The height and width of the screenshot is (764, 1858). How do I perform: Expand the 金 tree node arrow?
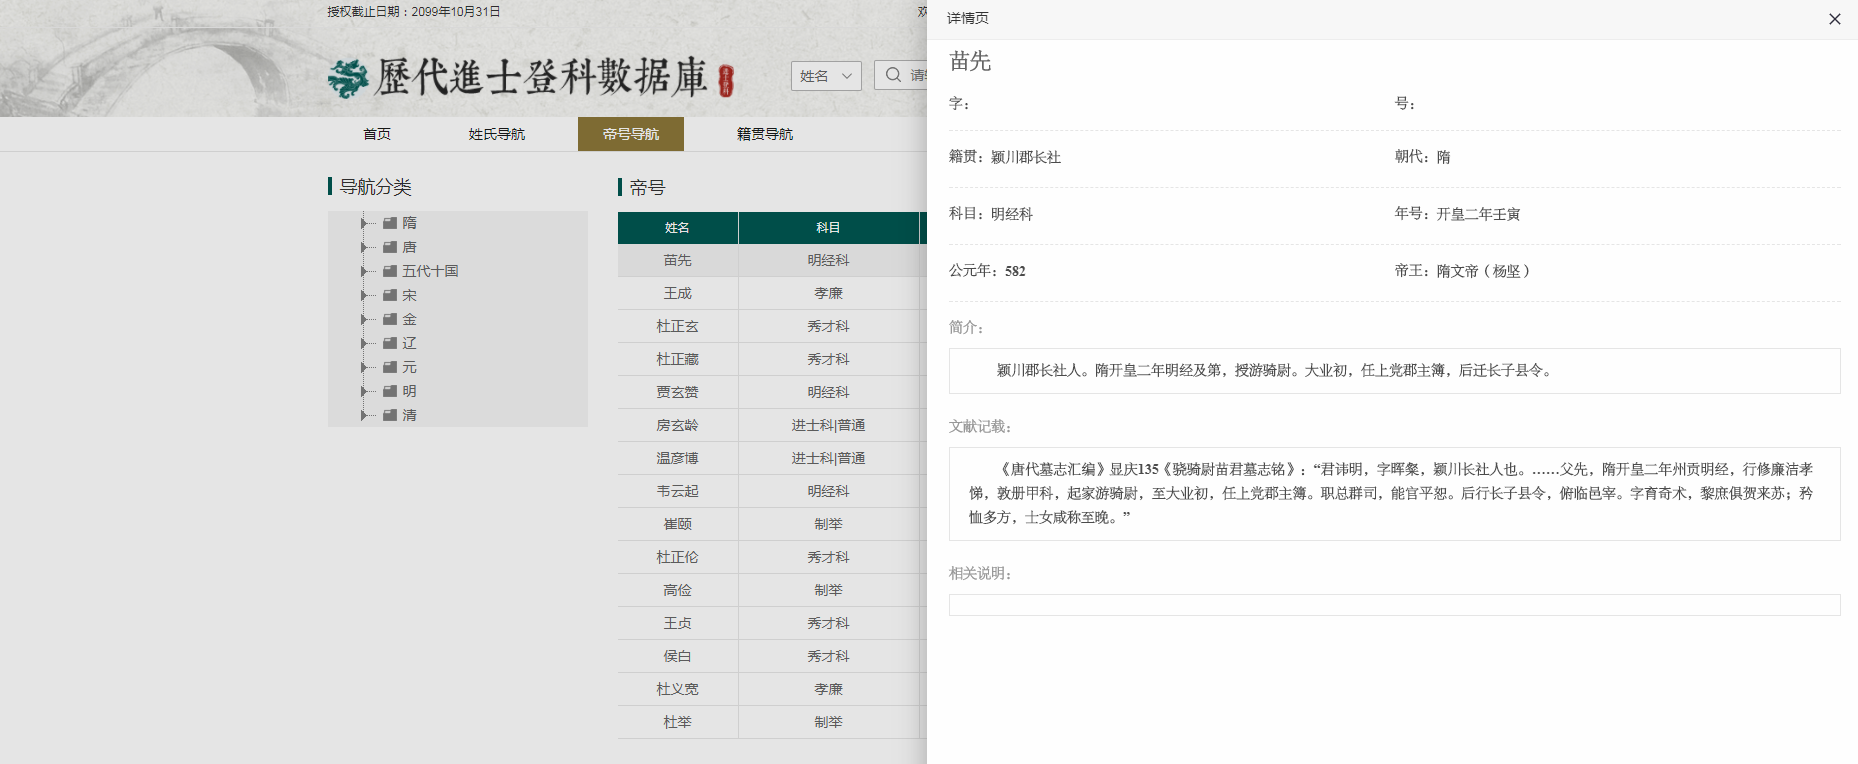[365, 319]
